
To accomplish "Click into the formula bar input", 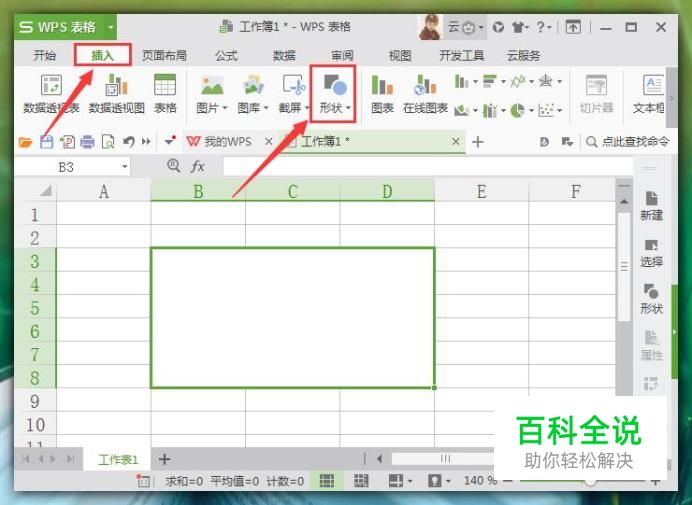I will pyautogui.click(x=428, y=167).
